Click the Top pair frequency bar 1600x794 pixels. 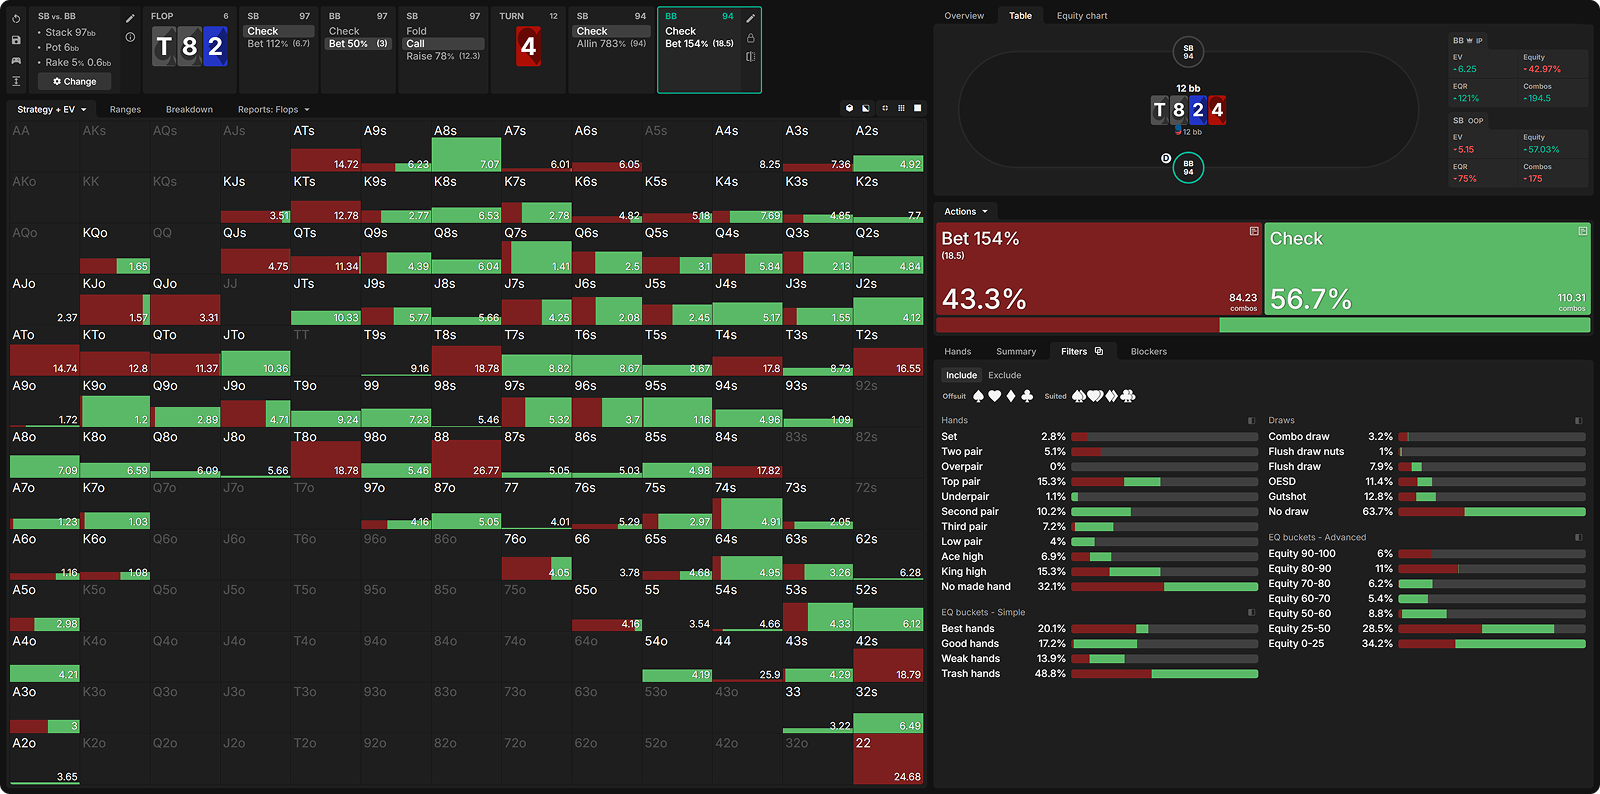tap(1164, 482)
